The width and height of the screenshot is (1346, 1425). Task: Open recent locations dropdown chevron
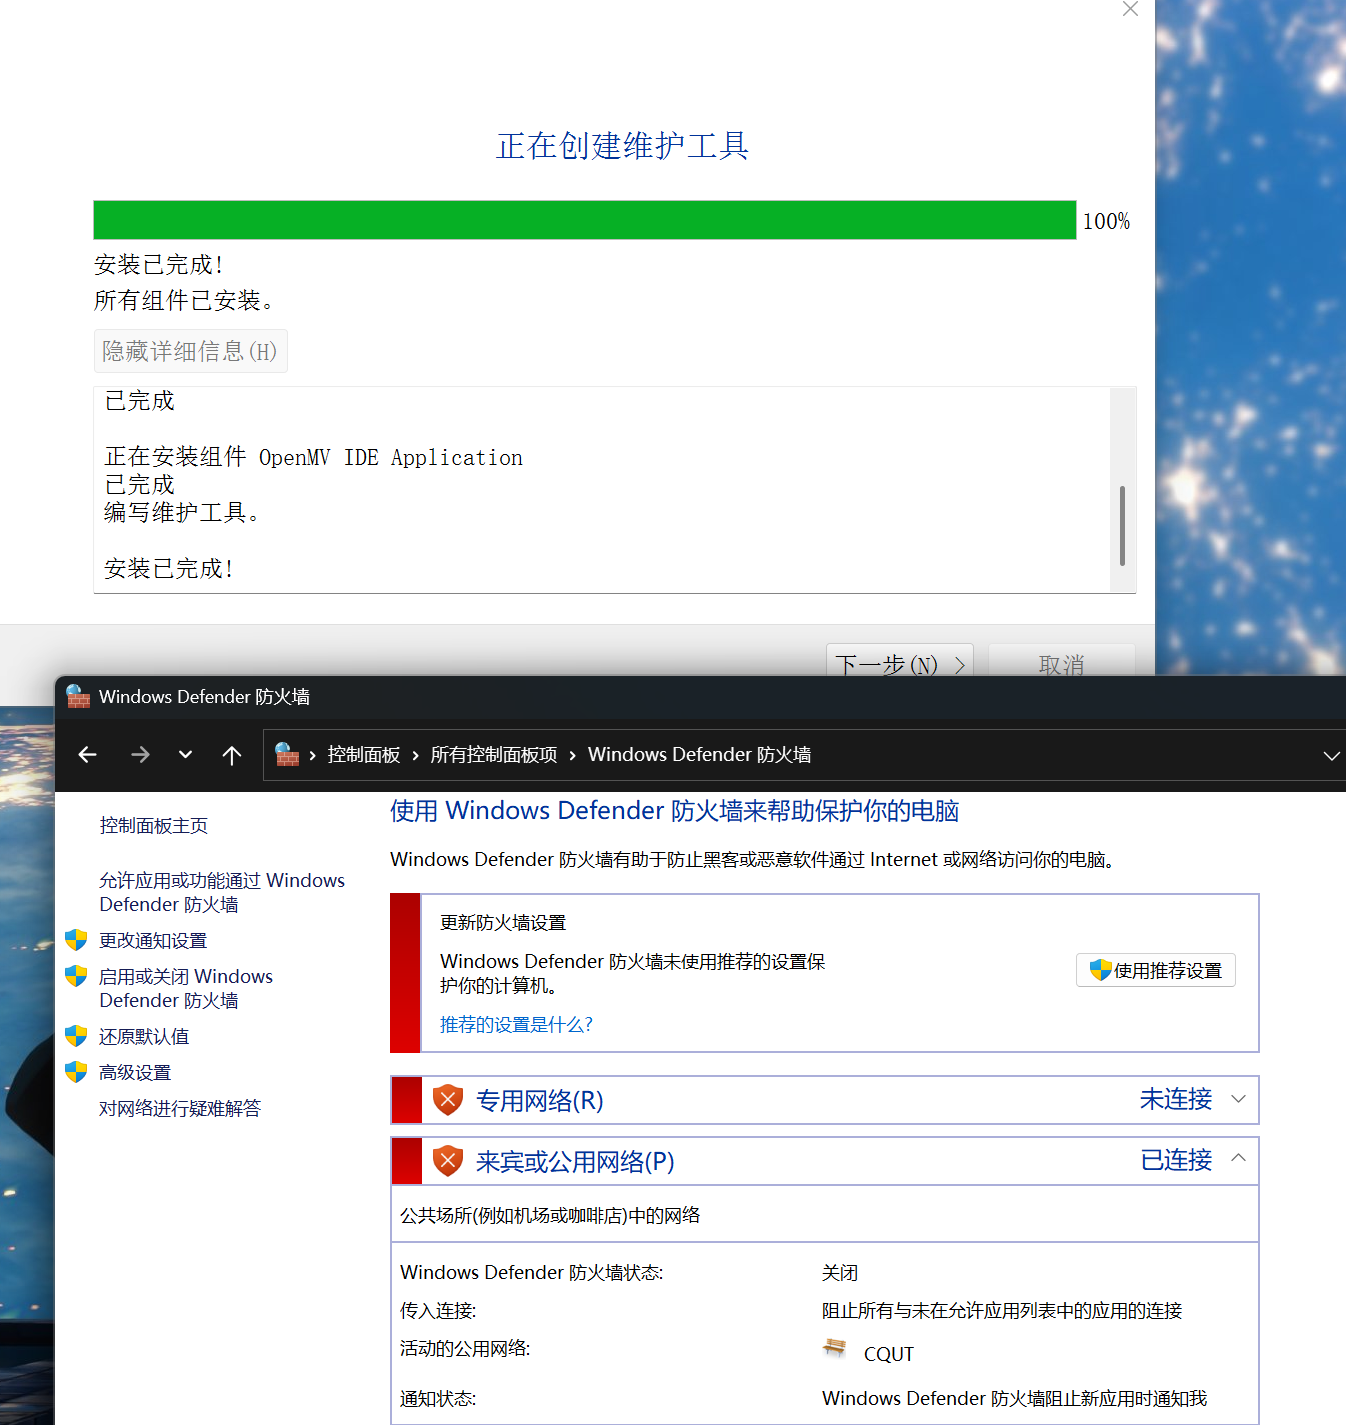pos(185,755)
